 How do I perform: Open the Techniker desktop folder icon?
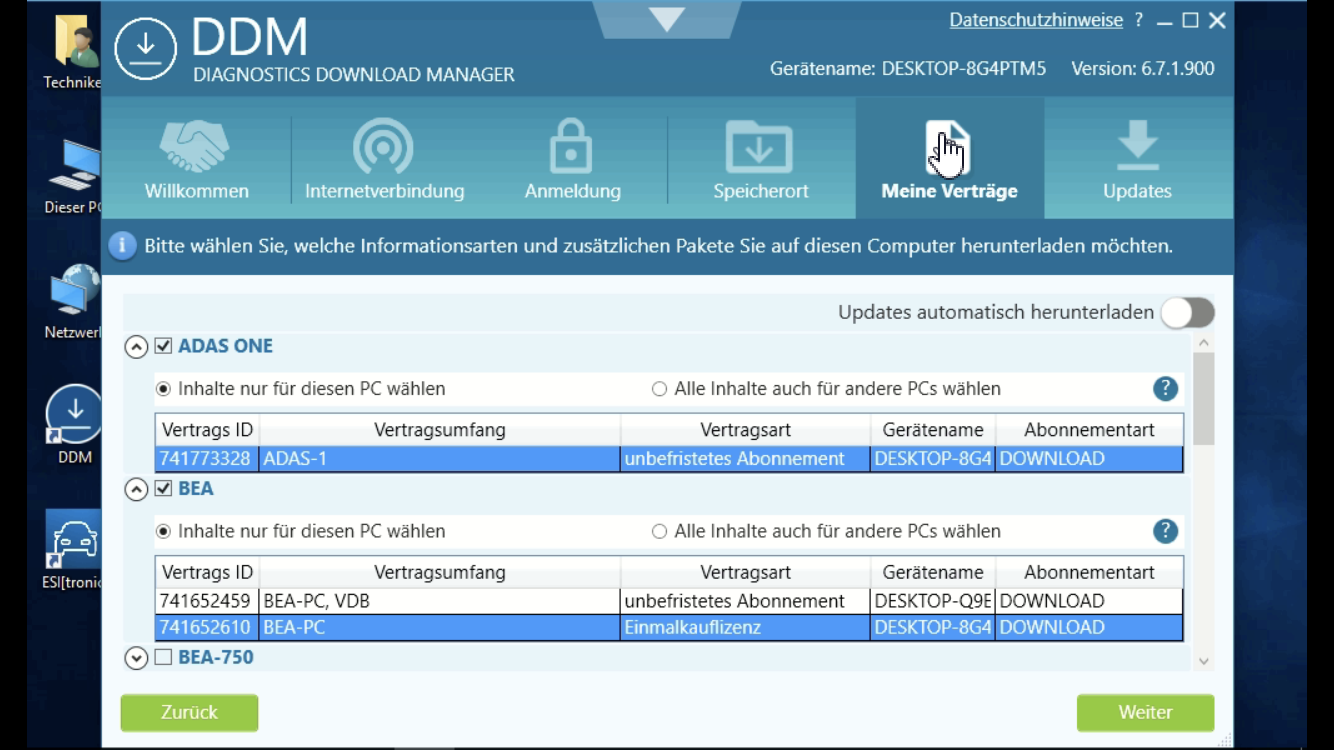click(x=74, y=52)
